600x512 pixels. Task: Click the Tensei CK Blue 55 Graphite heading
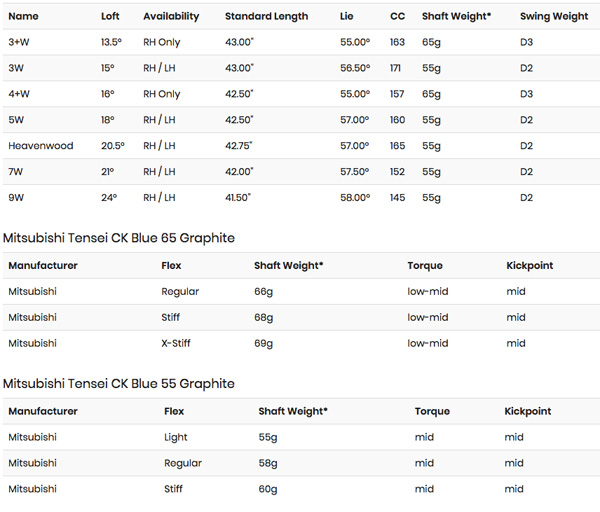[119, 384]
